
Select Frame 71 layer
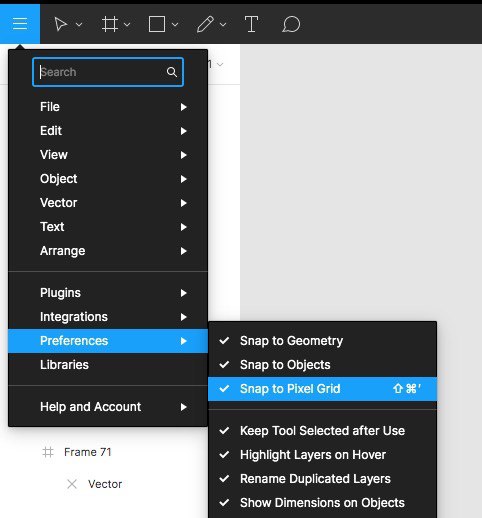(87, 452)
